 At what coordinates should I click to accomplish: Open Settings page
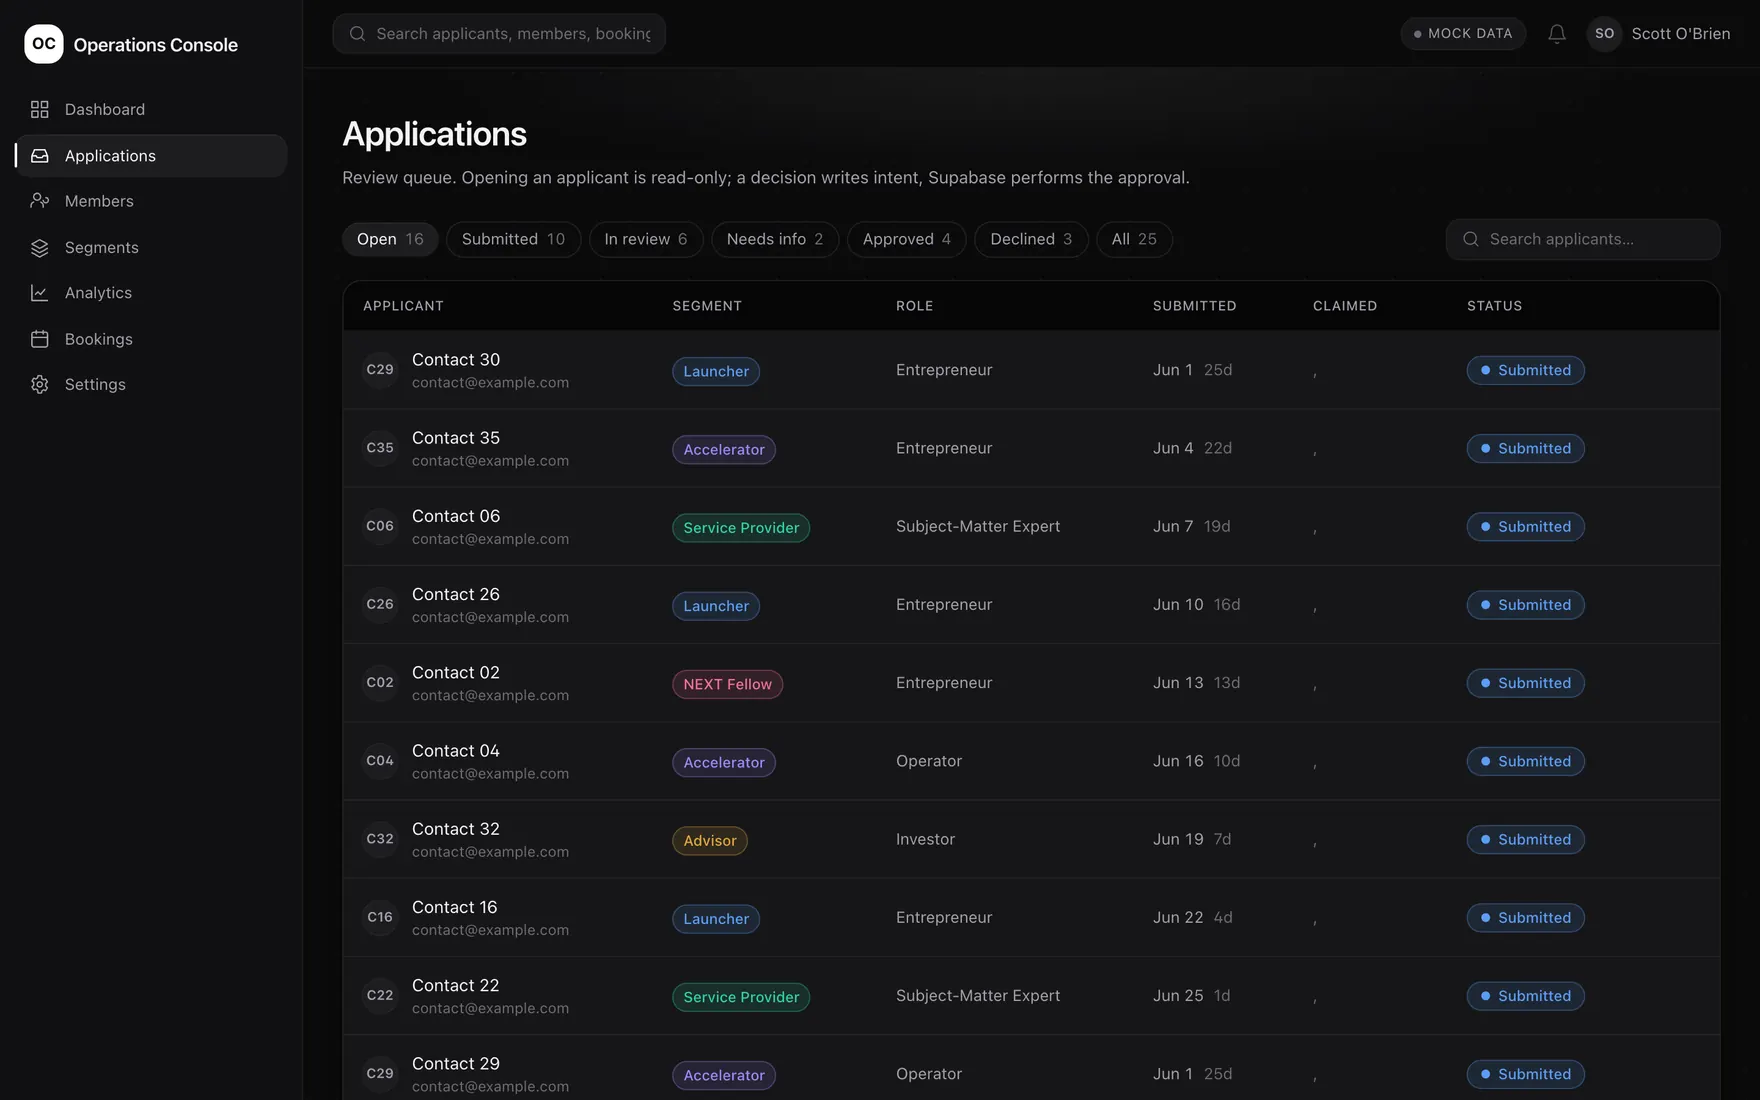coord(151,385)
